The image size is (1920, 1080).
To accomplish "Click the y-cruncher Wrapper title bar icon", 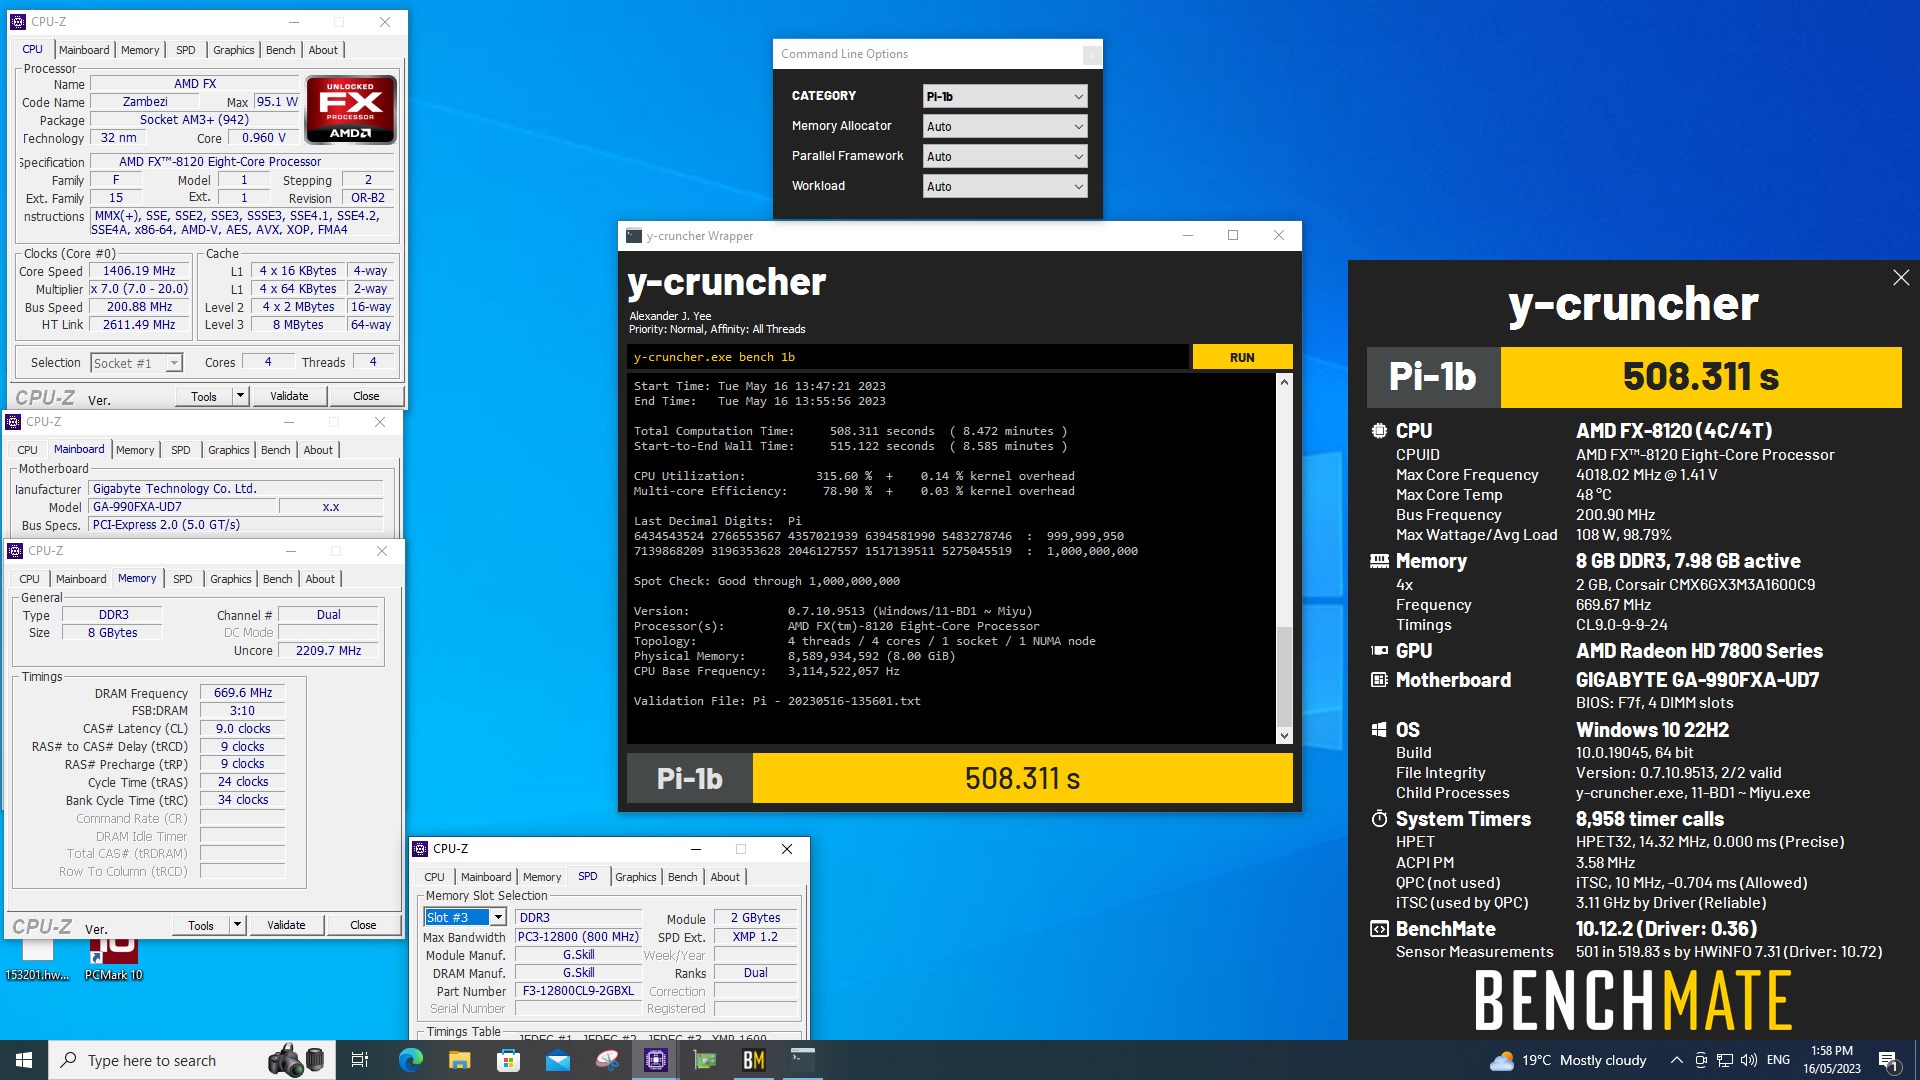I will click(x=633, y=236).
